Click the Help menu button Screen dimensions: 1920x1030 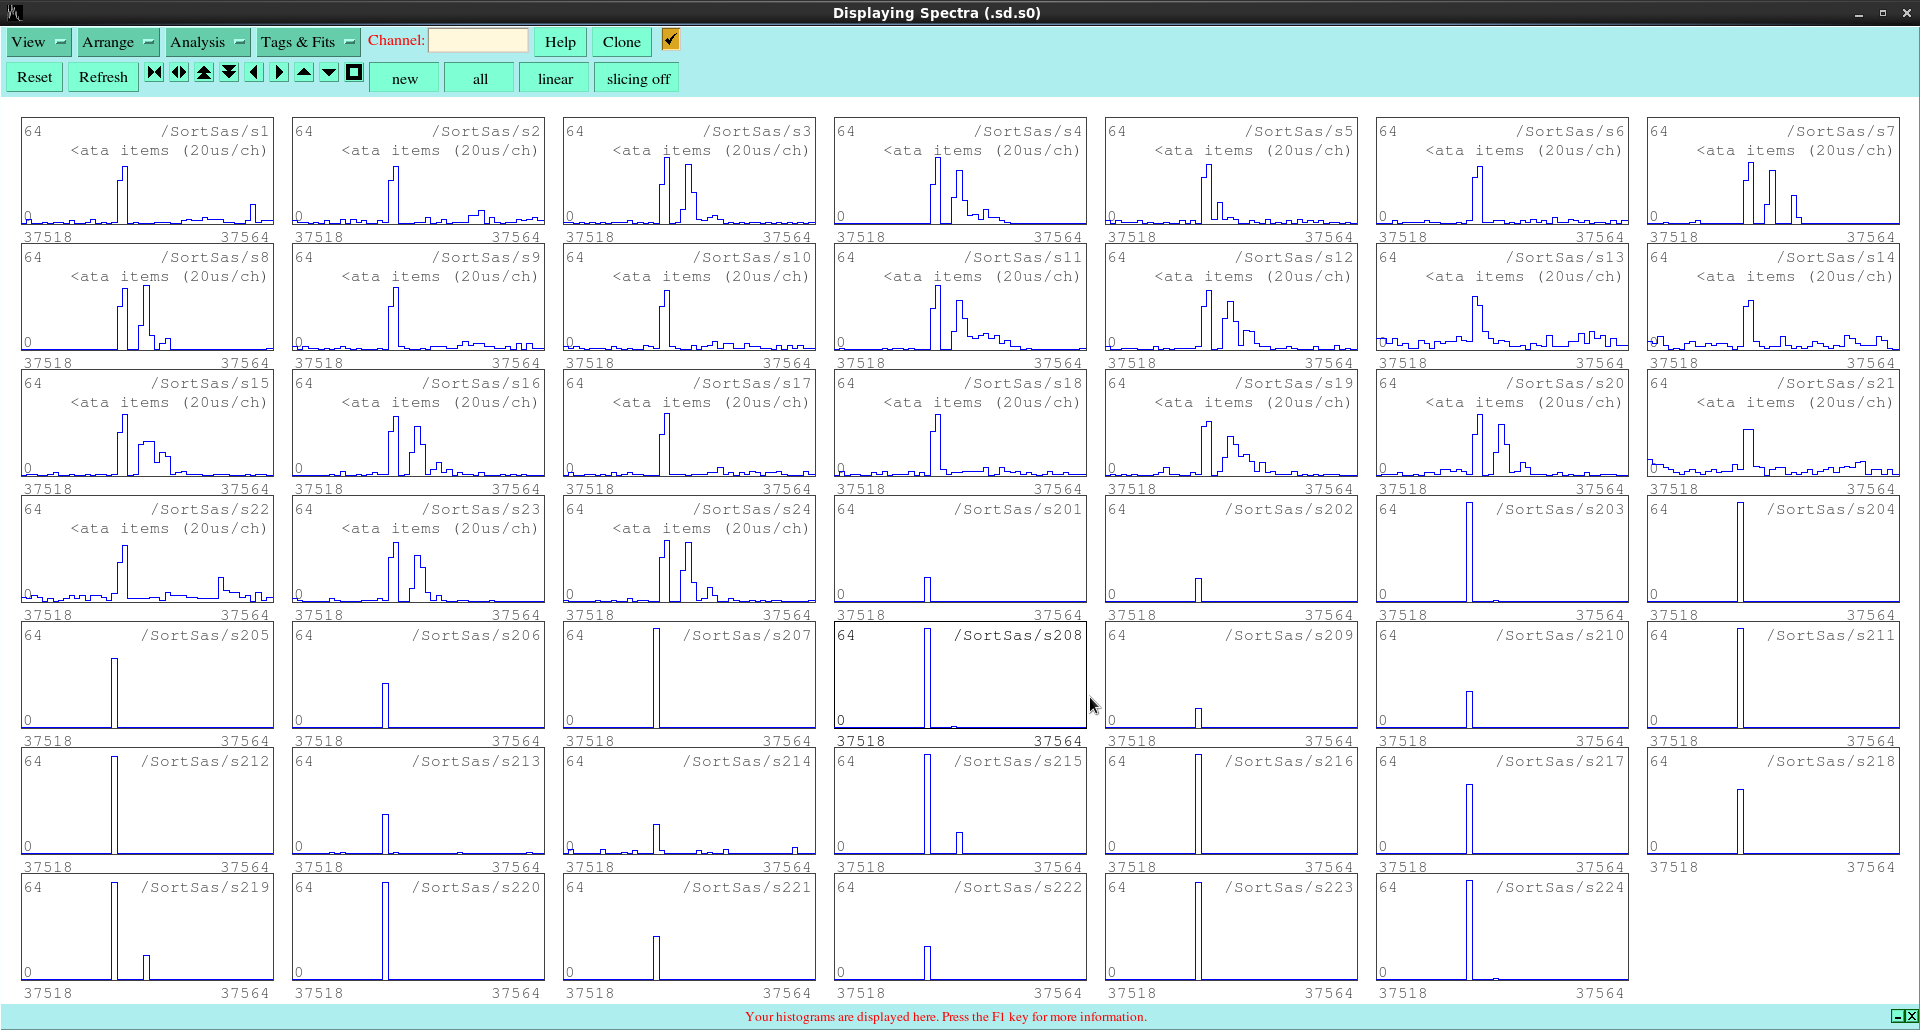(x=560, y=42)
